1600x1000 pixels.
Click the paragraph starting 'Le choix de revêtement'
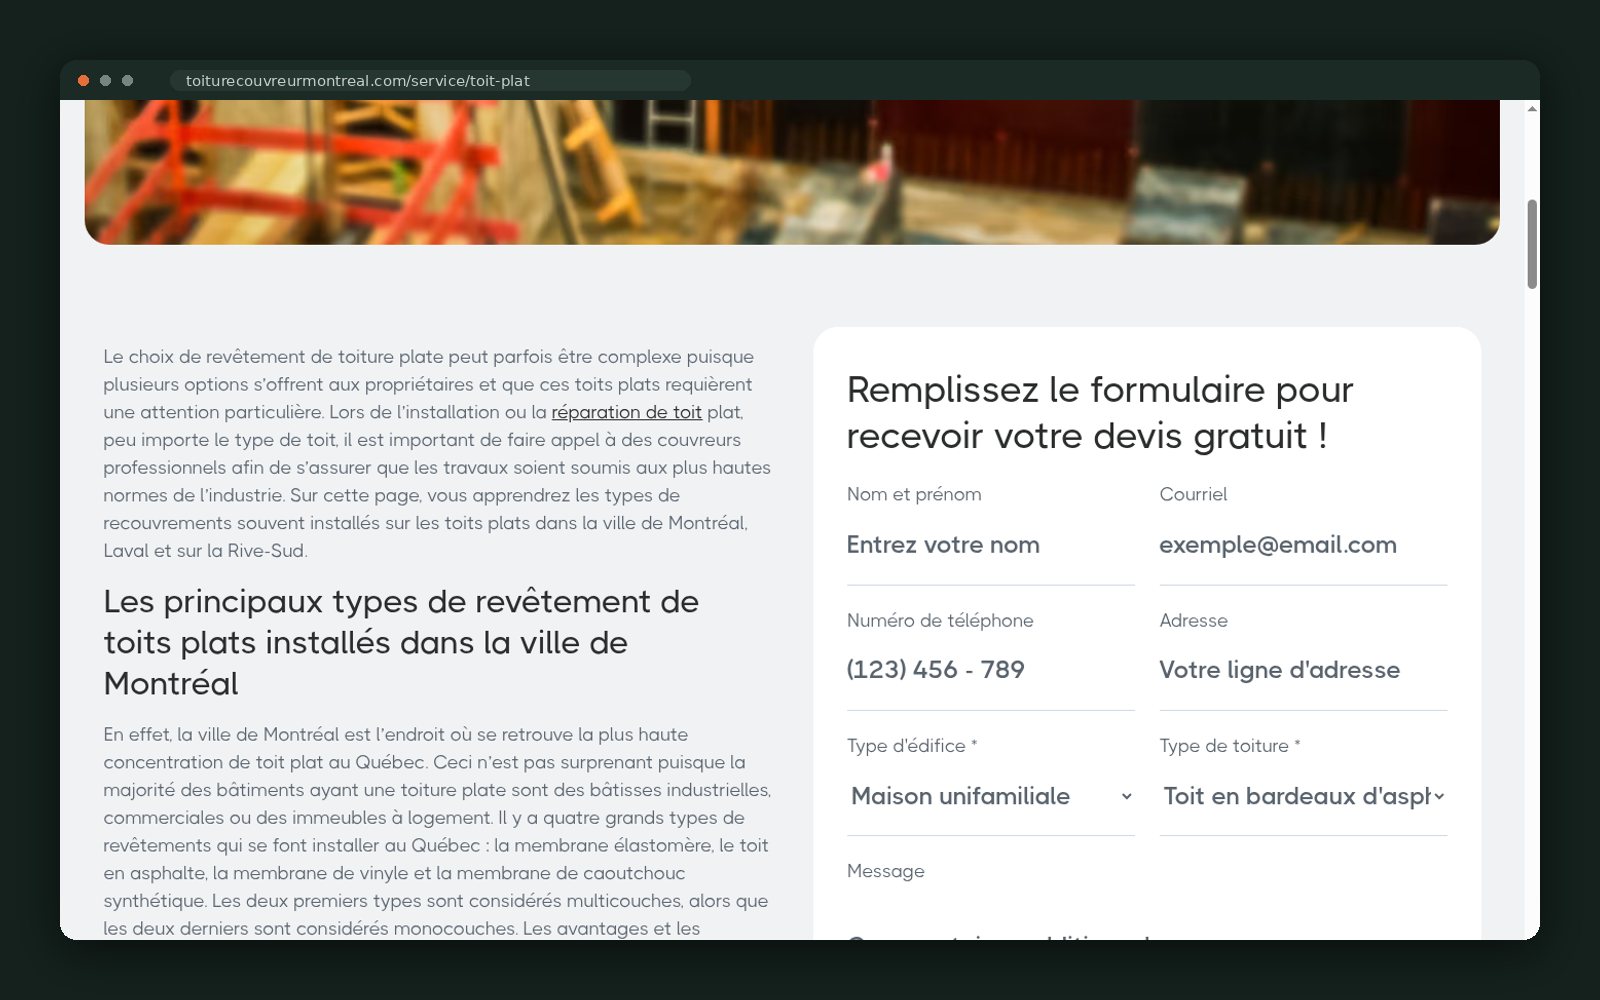pos(437,453)
